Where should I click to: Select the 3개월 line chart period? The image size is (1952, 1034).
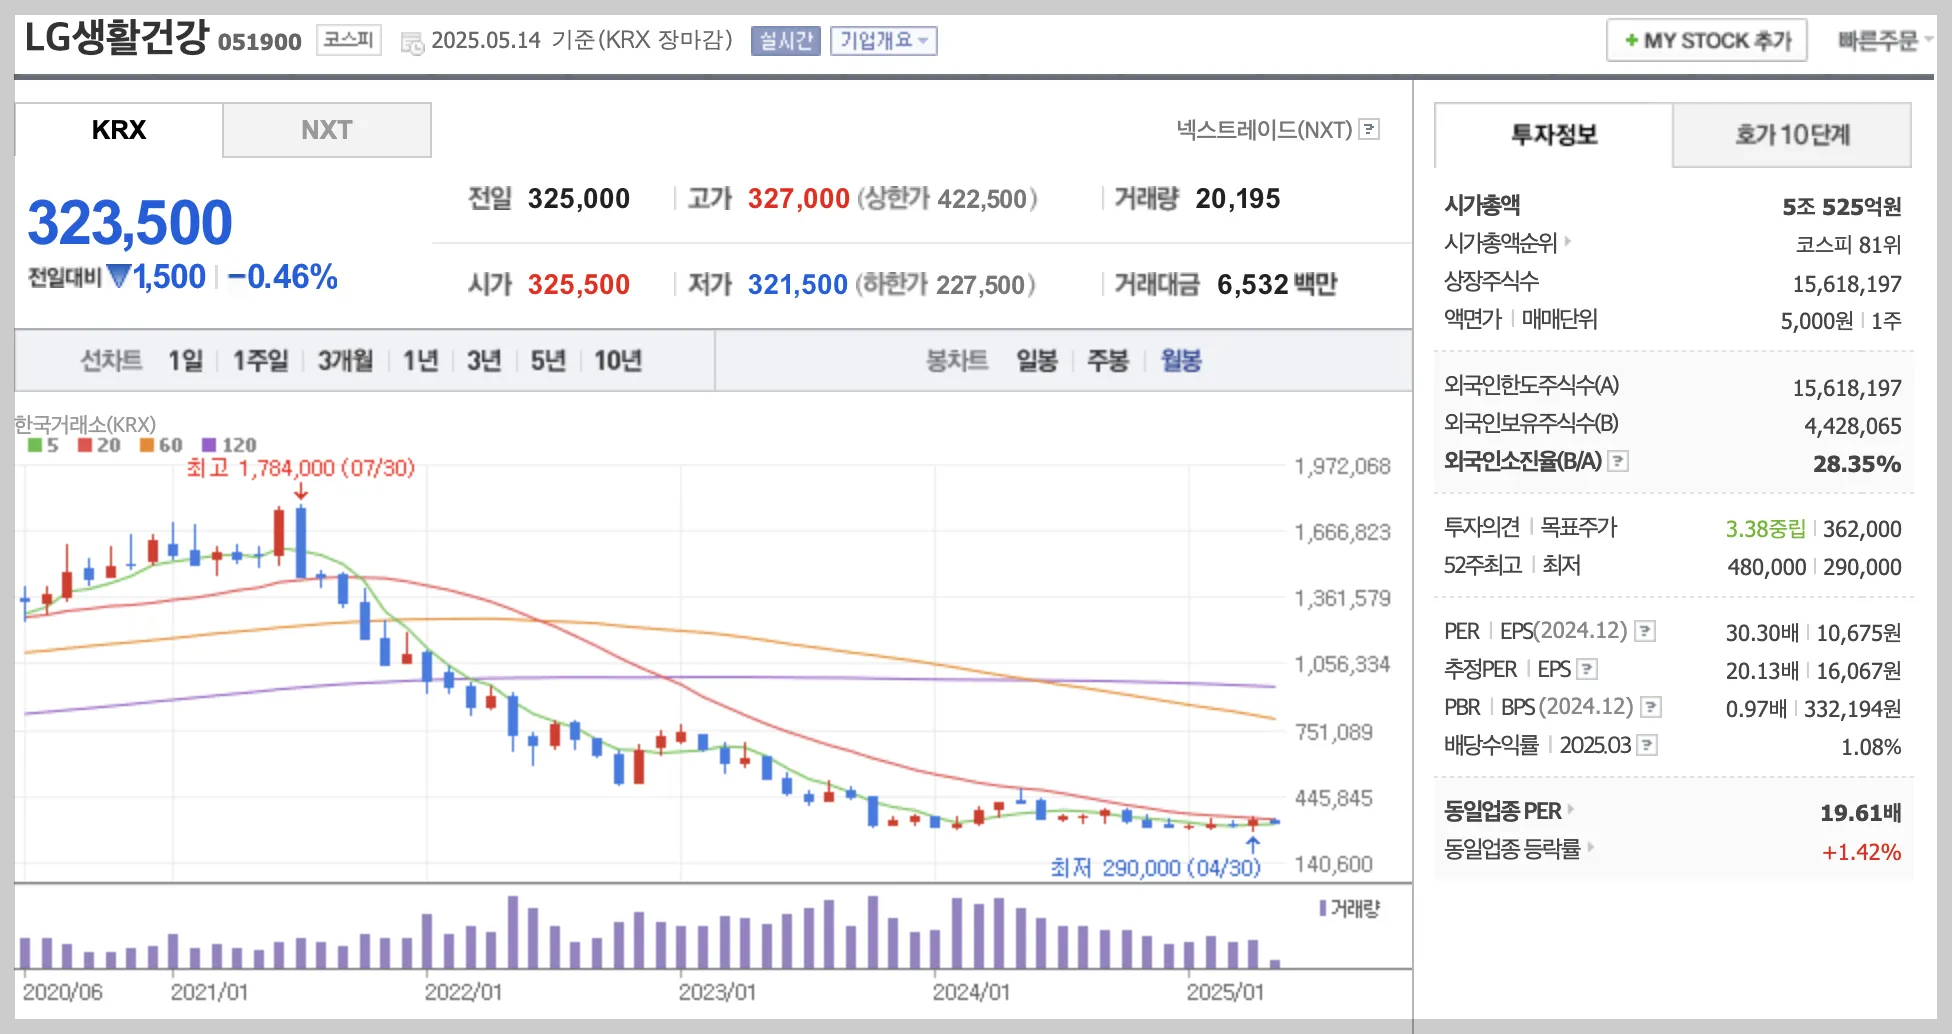pyautogui.click(x=345, y=360)
